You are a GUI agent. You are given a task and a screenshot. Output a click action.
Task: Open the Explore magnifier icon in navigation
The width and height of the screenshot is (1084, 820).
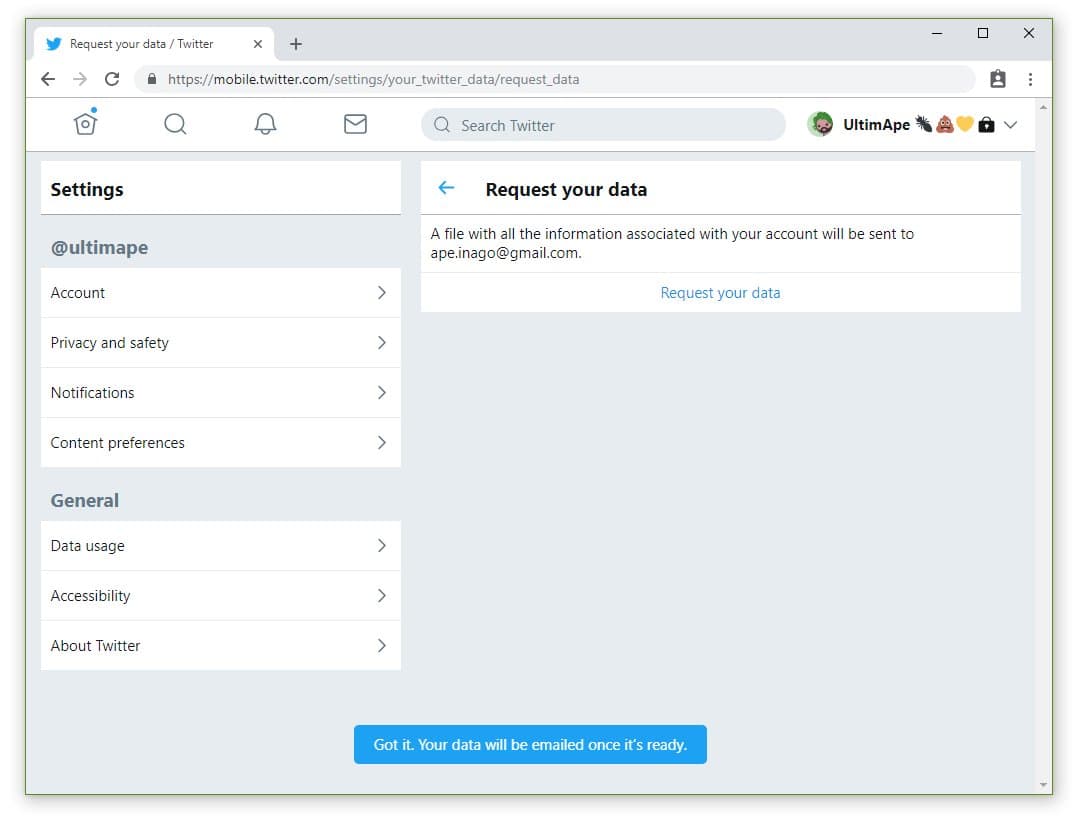point(175,124)
